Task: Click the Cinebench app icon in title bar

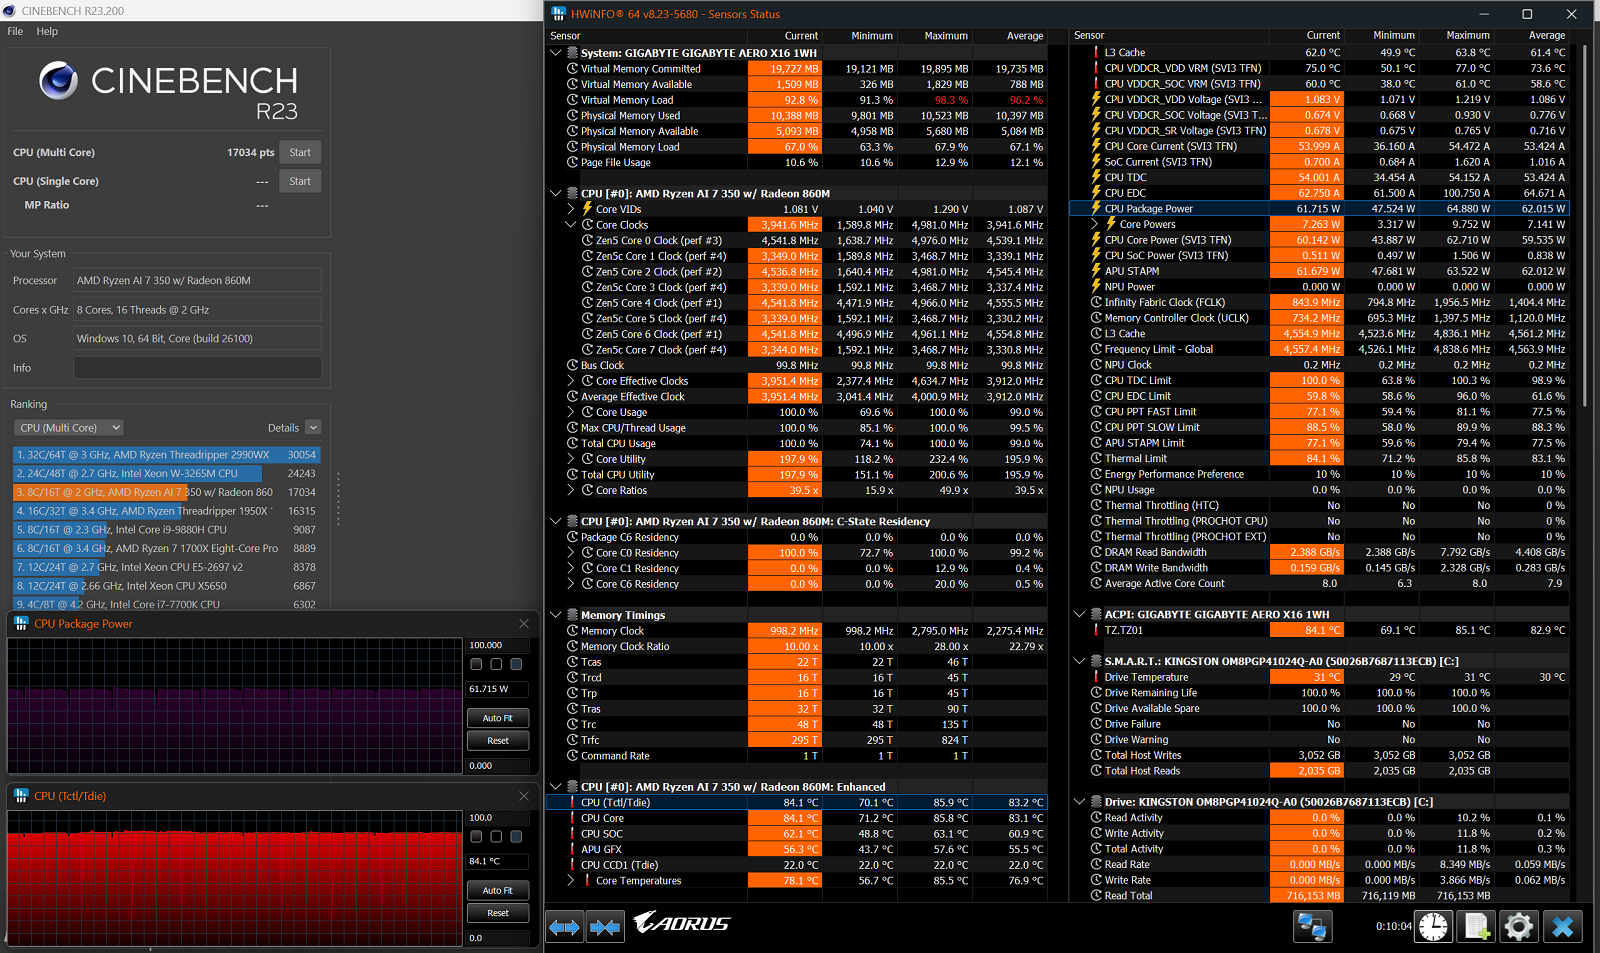Action: [x=10, y=11]
